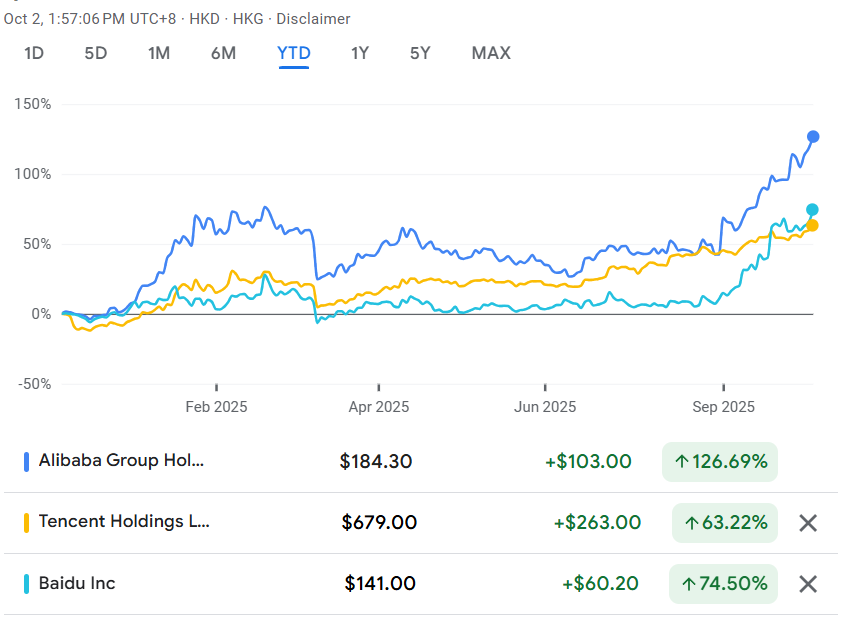
Task: Select the YTD range tab
Action: pos(294,53)
